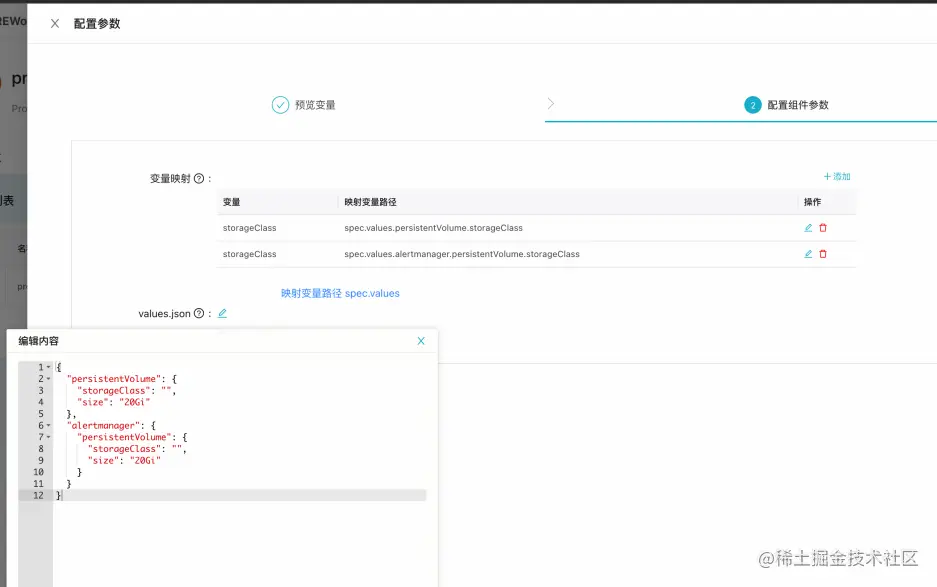
Task: Go to the 预览变量 step
Action: click(x=304, y=105)
